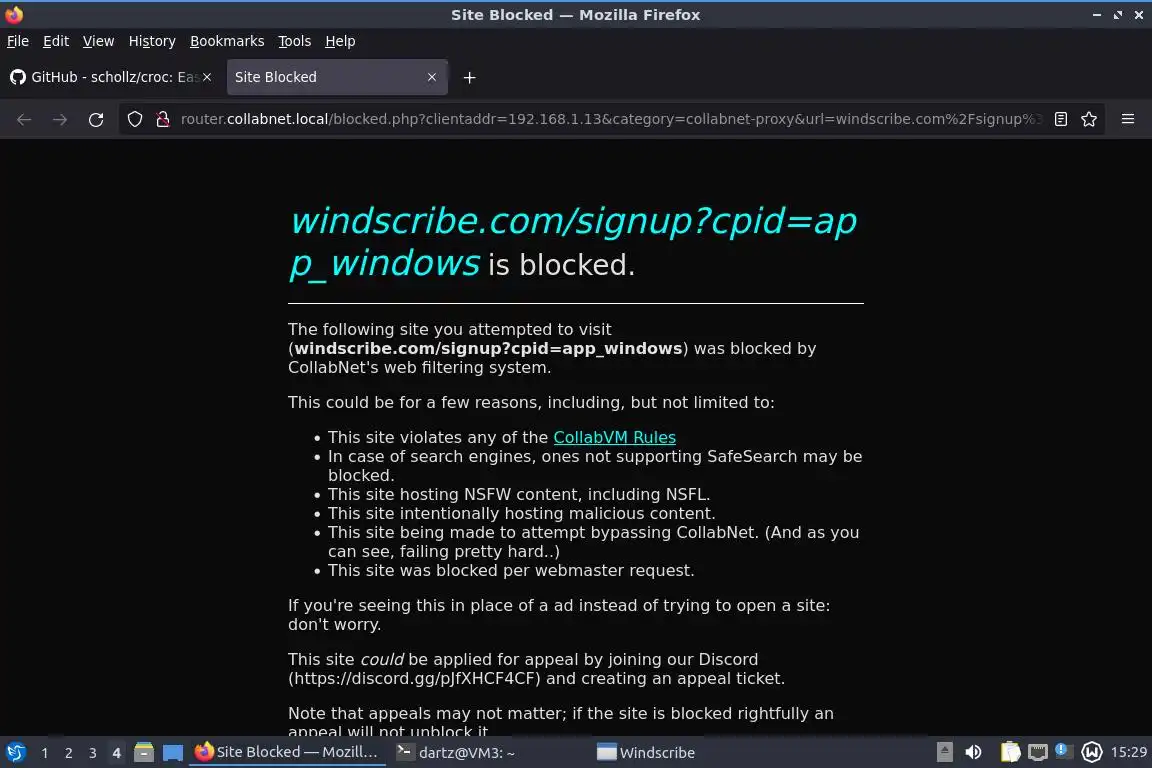Image resolution: width=1152 pixels, height=768 pixels.
Task: Open the Help menu
Action: point(340,41)
